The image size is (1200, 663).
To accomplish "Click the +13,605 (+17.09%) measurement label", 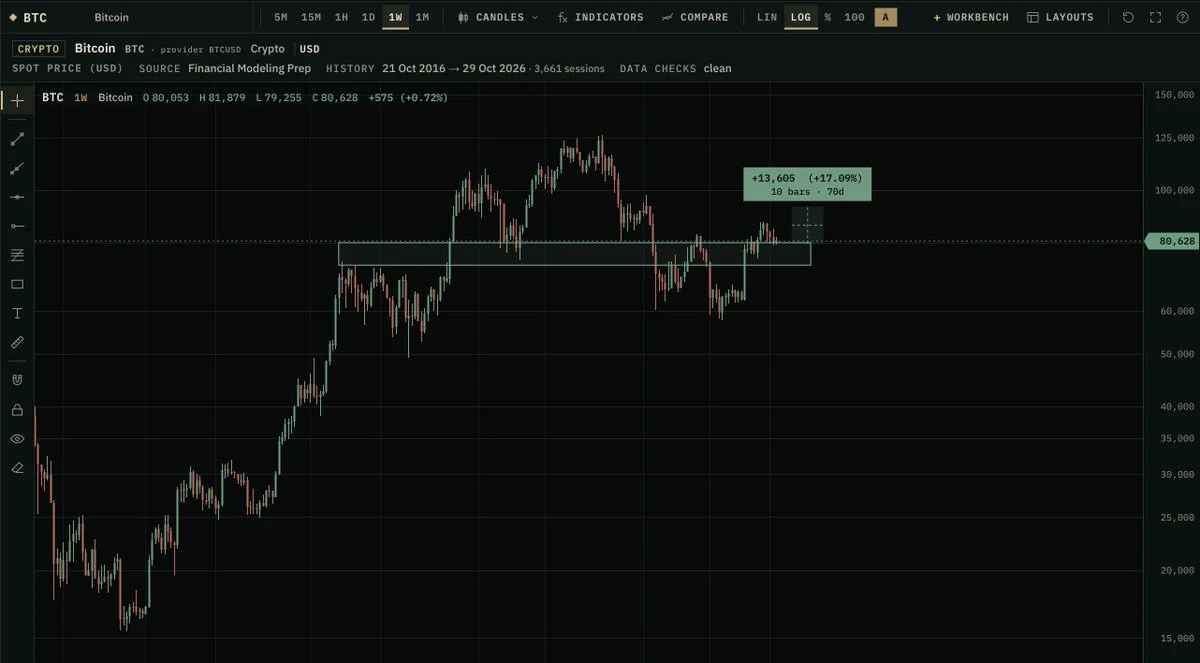I will coord(806,184).
